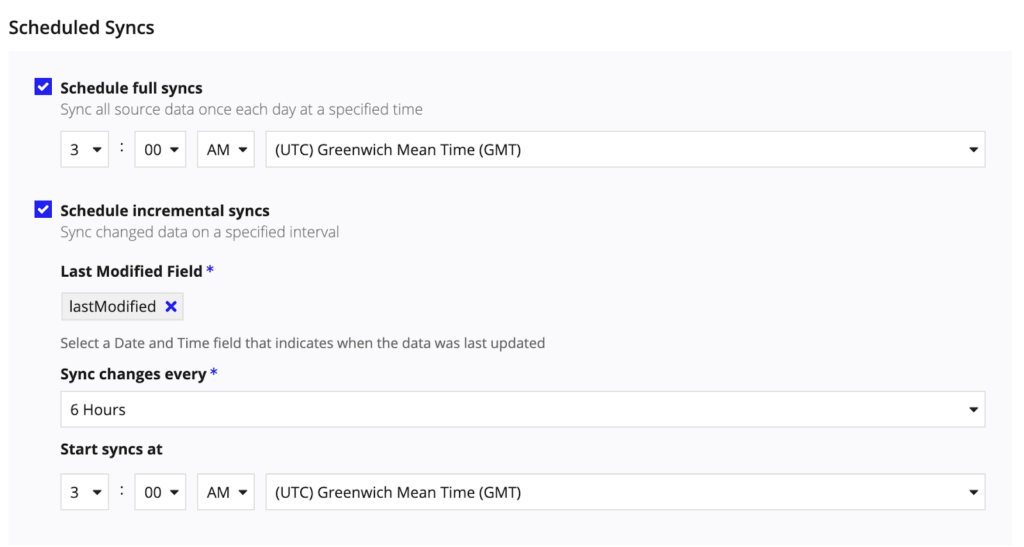Click the Start syncs at label
This screenshot has height=547, width=1024.
coord(111,450)
